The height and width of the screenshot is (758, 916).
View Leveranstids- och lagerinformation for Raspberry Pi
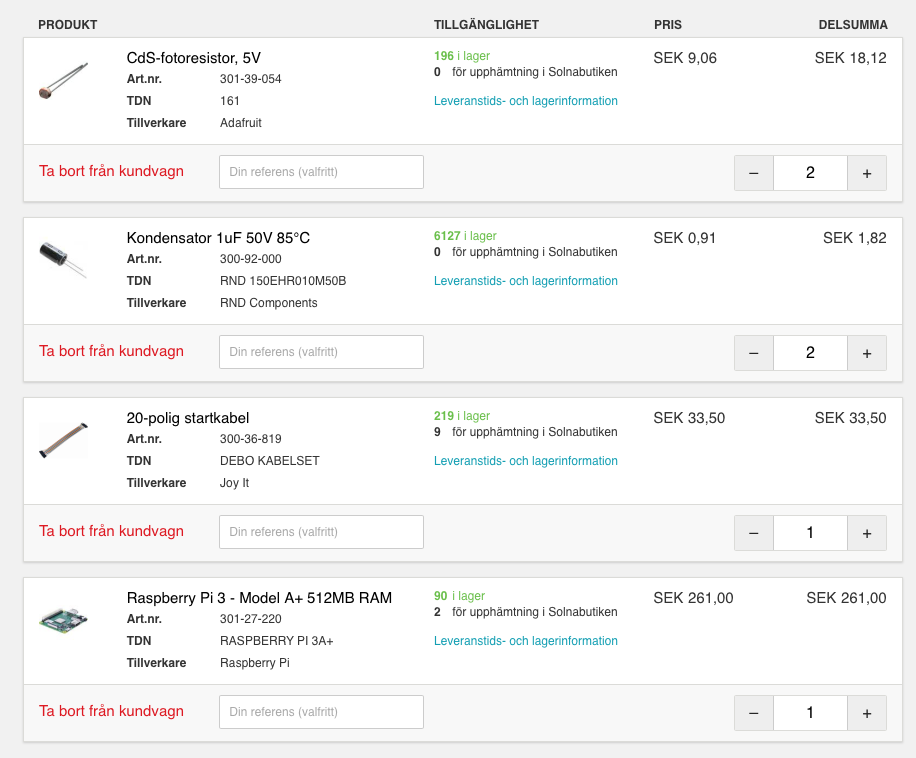pos(525,641)
